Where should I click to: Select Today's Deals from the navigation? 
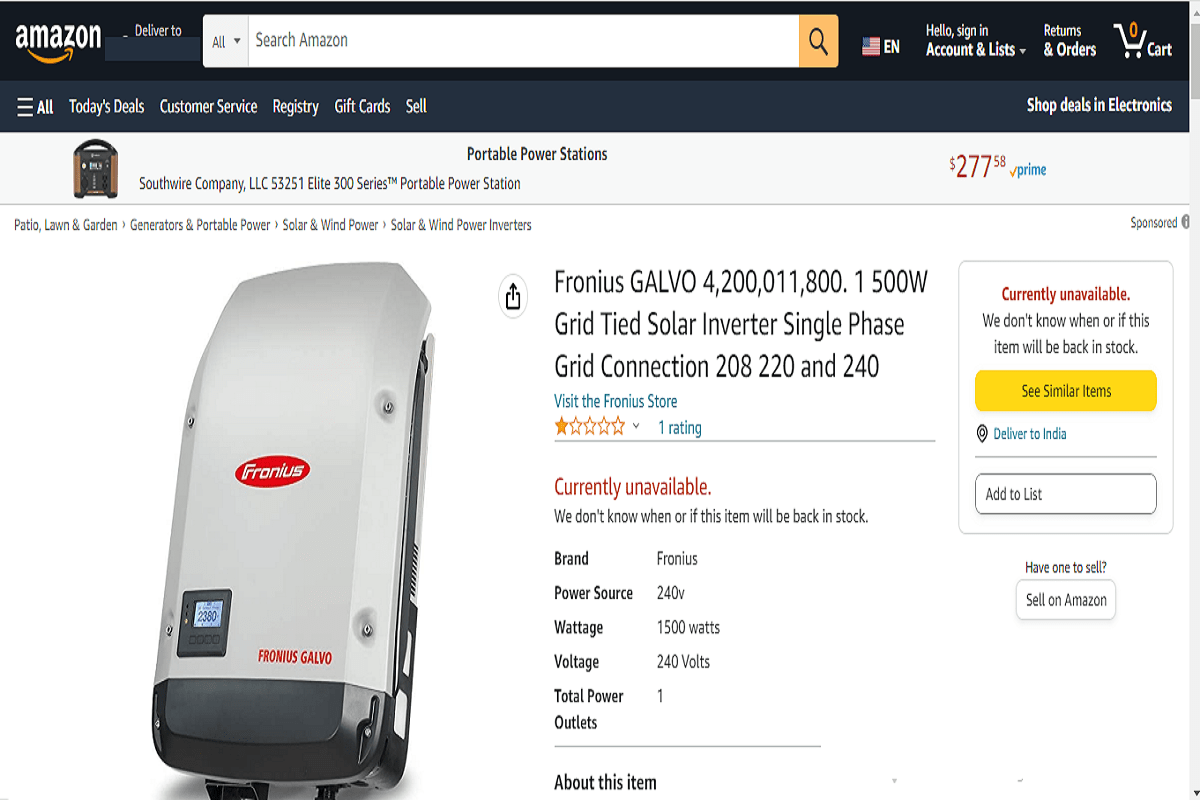point(106,107)
